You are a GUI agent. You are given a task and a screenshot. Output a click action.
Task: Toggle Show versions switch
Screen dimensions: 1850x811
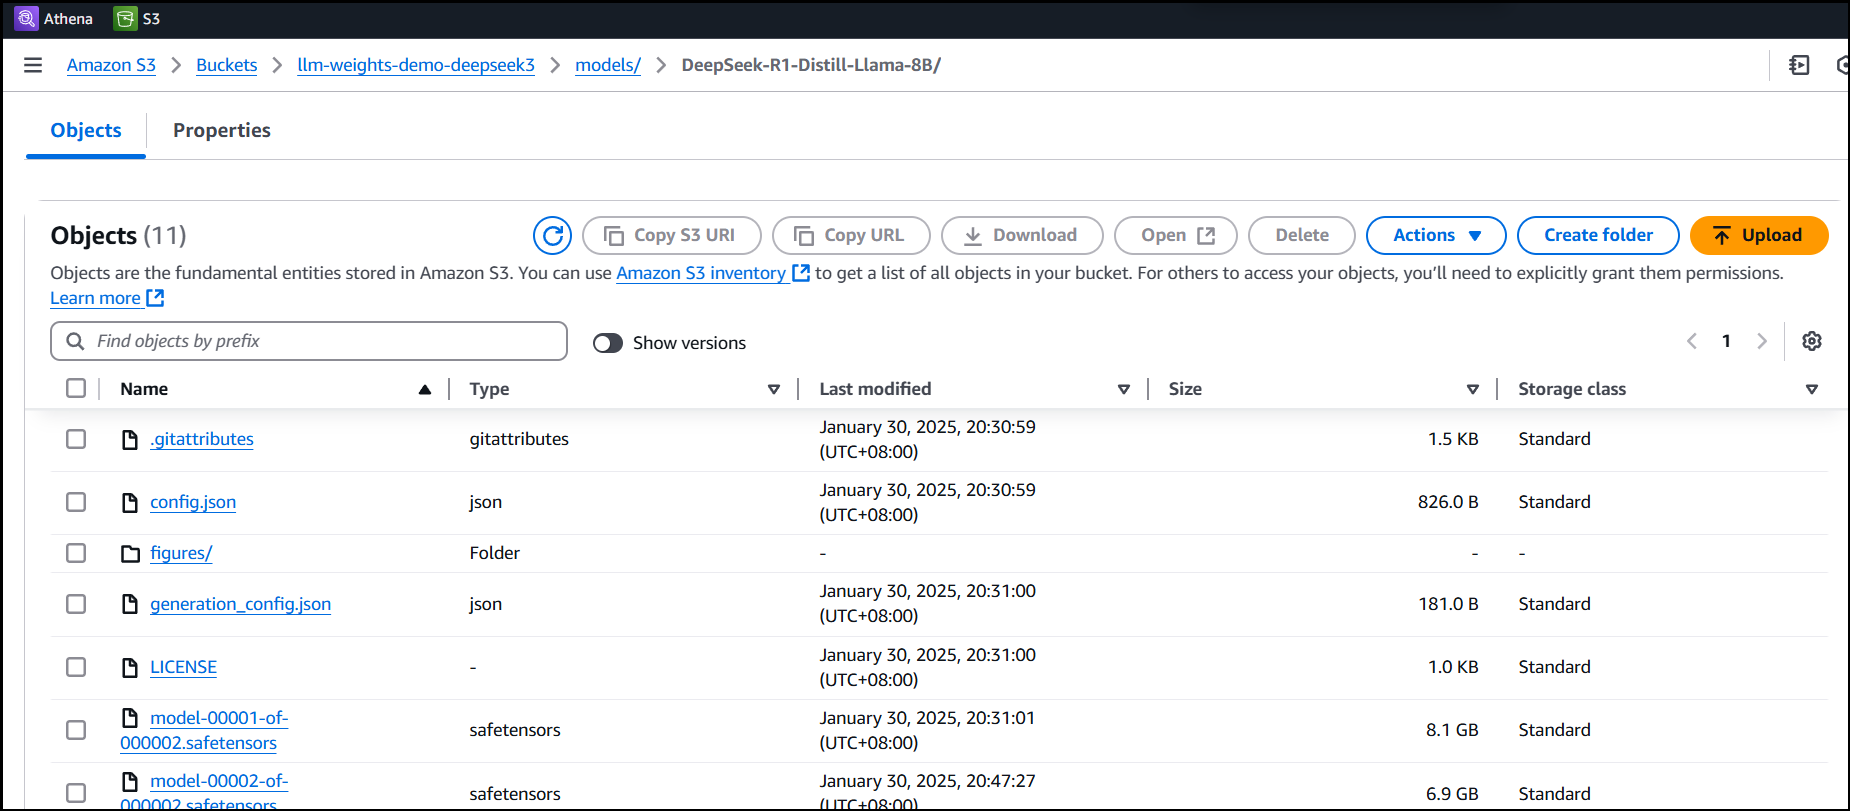click(x=608, y=343)
